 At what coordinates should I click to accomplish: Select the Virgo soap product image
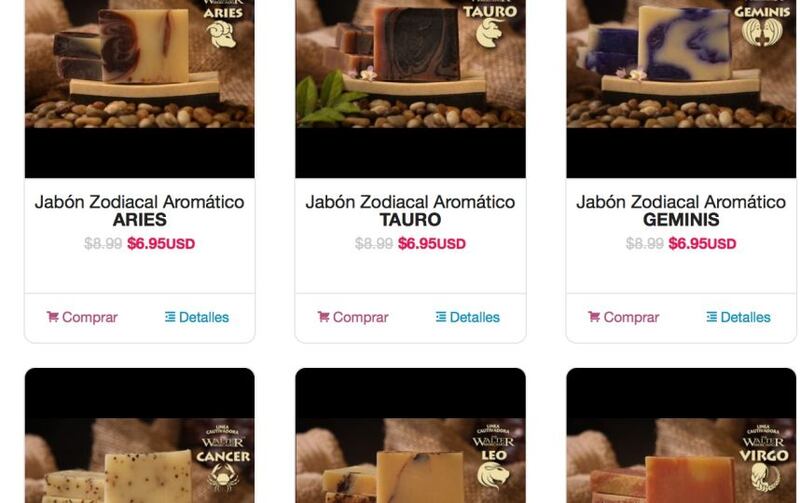click(x=681, y=435)
